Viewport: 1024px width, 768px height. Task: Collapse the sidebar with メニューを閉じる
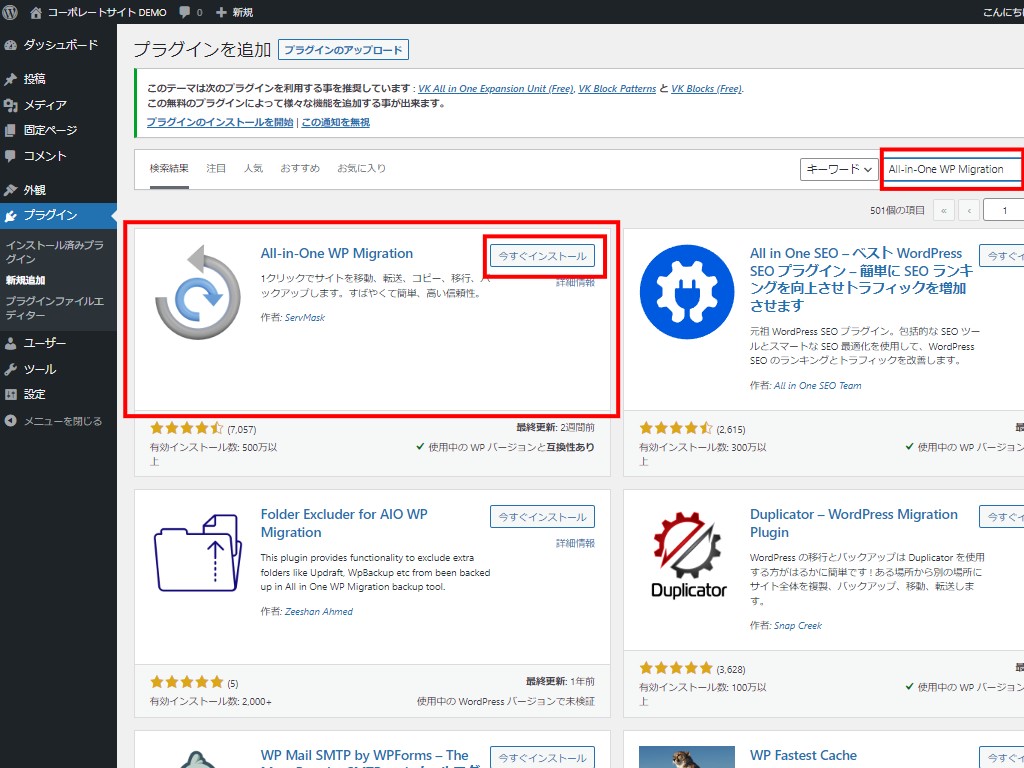click(x=62, y=421)
